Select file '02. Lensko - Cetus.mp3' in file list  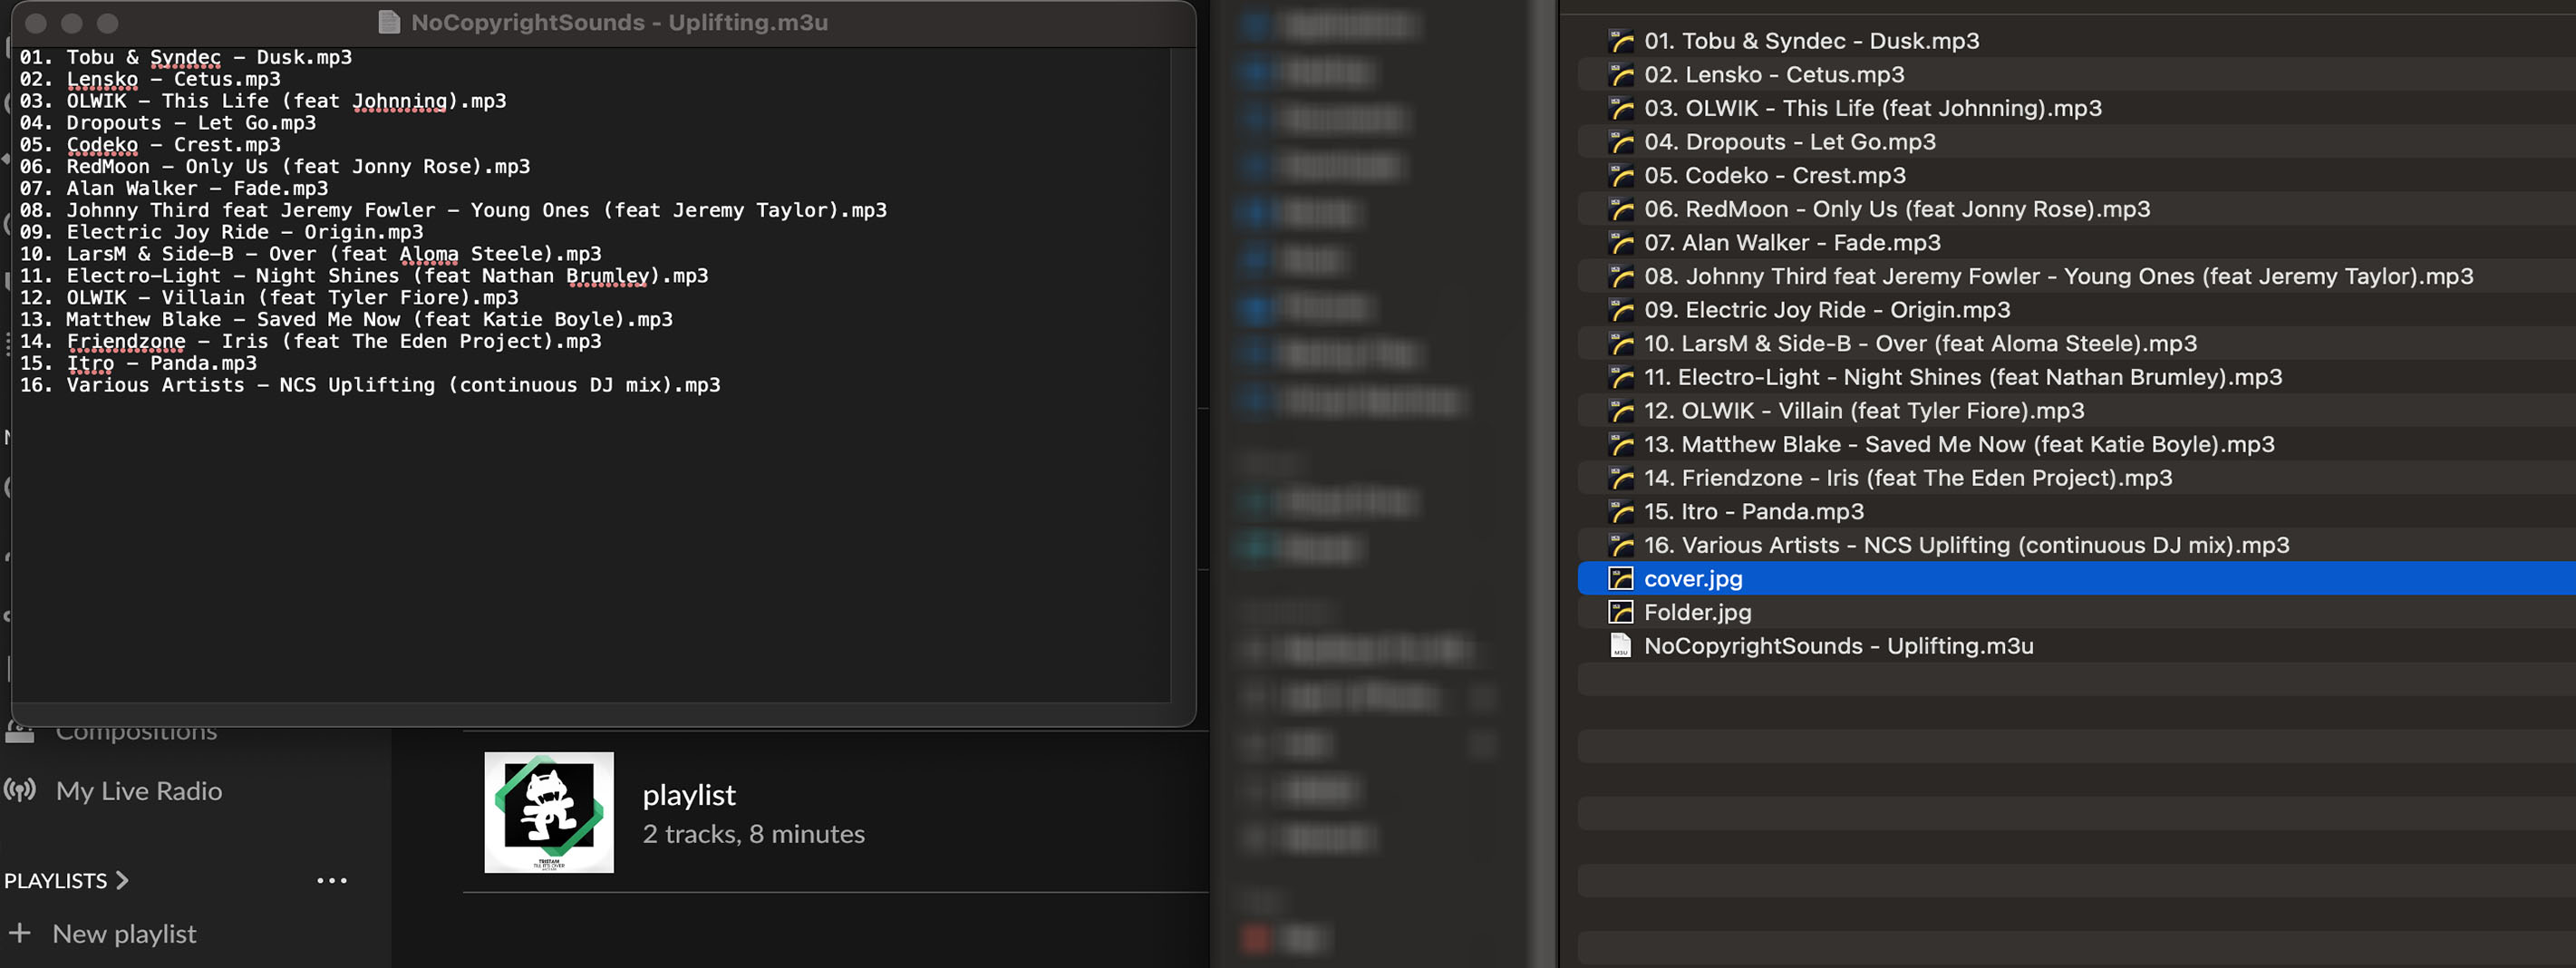(x=1774, y=75)
